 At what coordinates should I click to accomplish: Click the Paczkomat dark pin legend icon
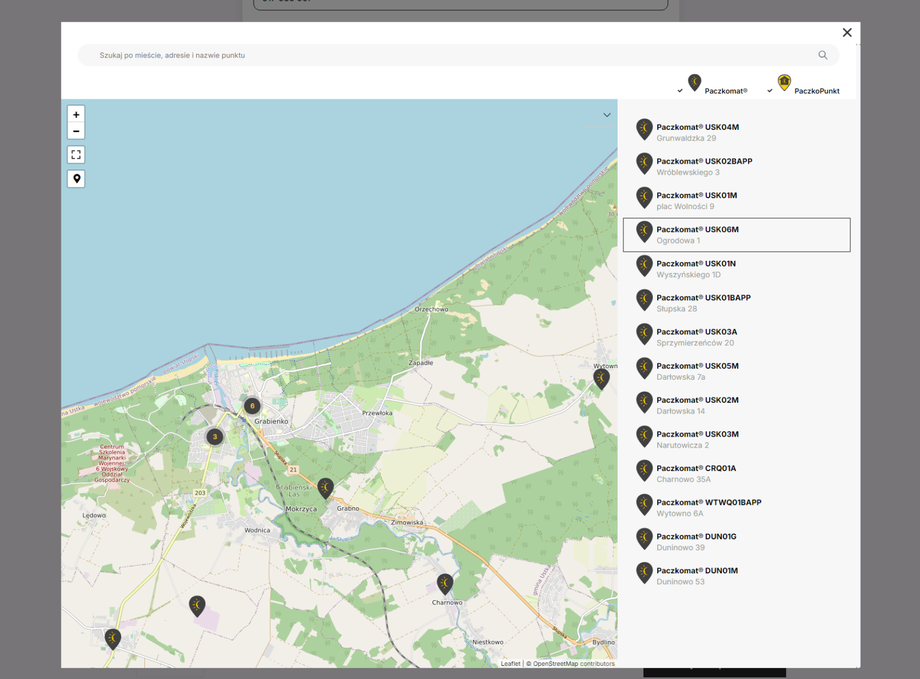tap(695, 83)
